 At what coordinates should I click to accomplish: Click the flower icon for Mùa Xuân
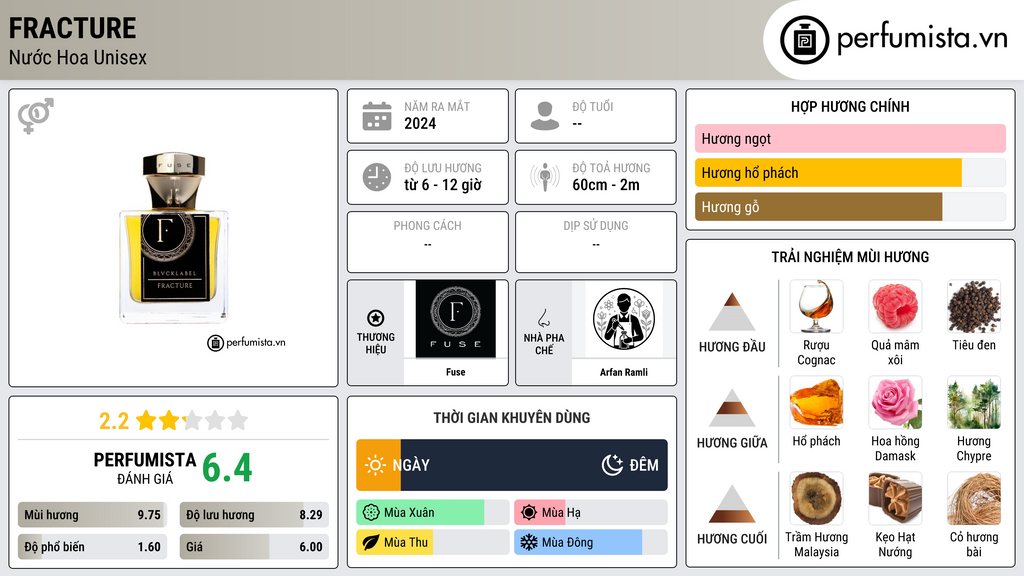[371, 513]
